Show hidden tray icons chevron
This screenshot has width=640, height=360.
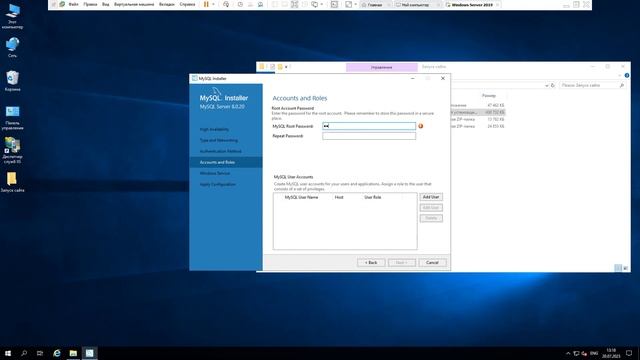568,353
